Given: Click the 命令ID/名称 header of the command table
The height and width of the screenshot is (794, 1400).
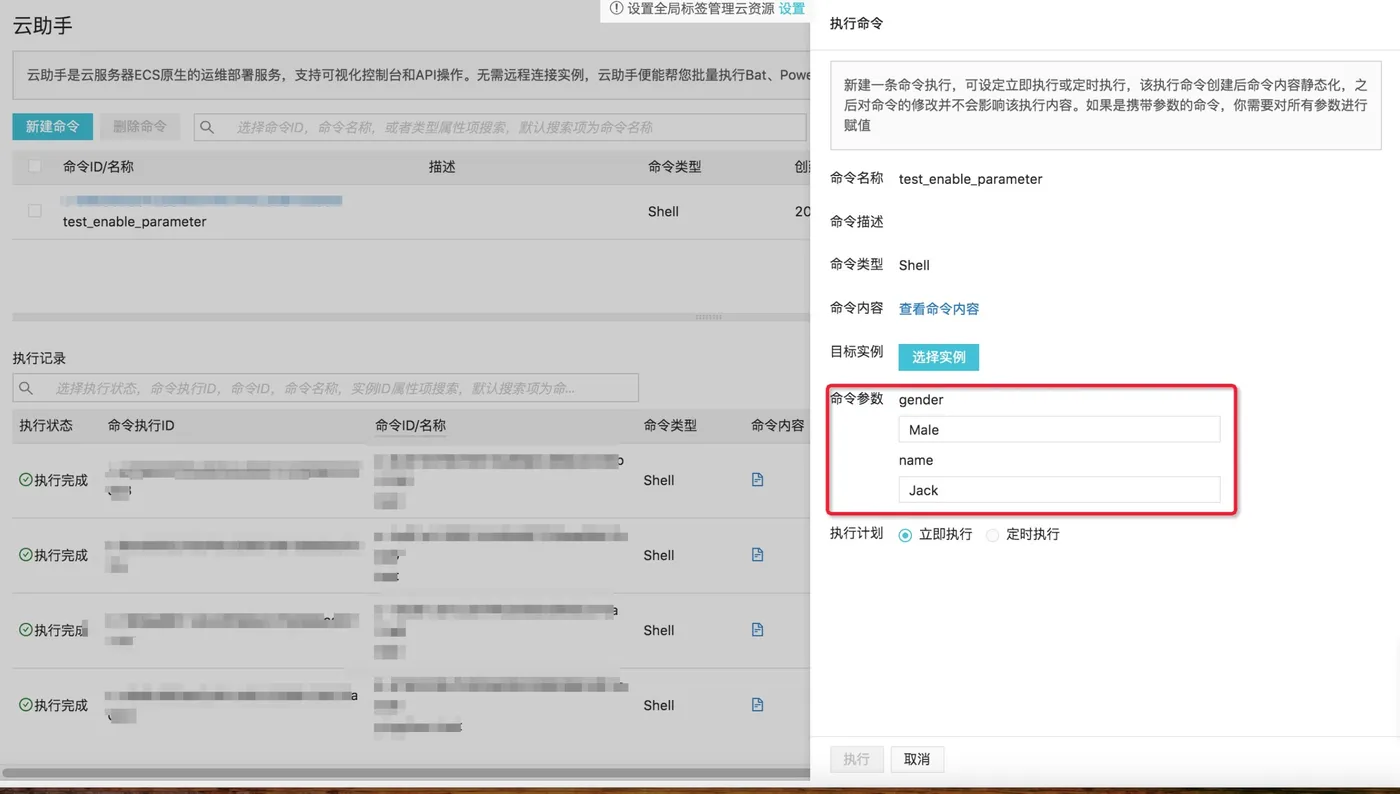Looking at the screenshot, I should (x=98, y=167).
